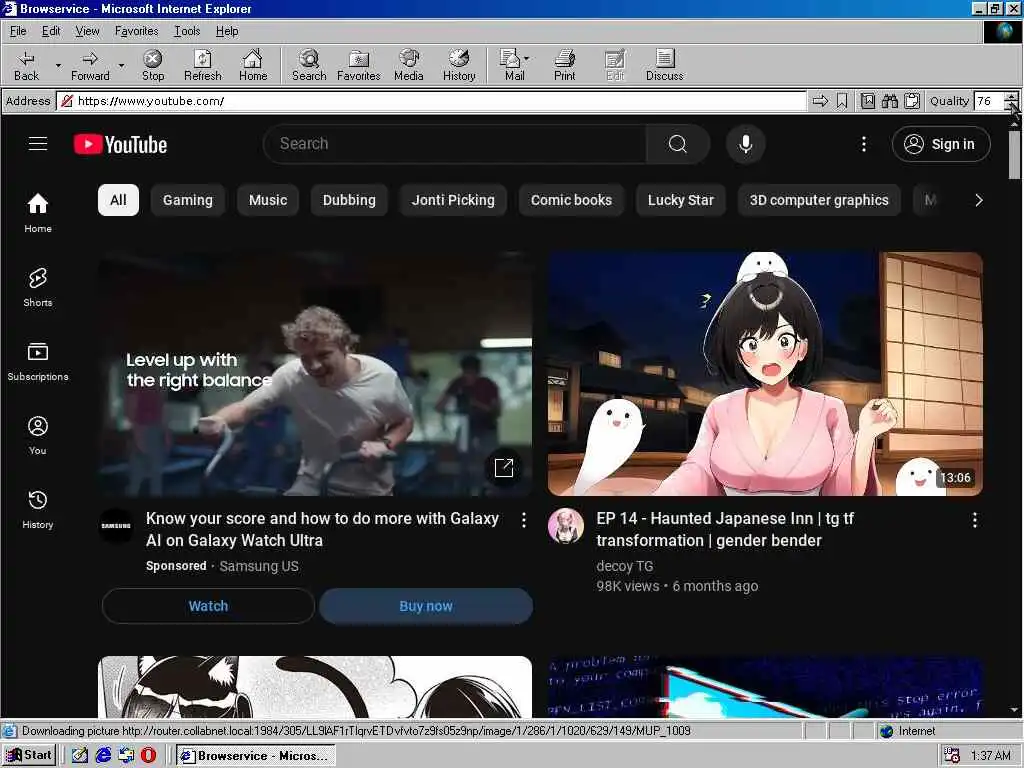Click the address bar URL field
This screenshot has width=1024, height=768.
coord(431,101)
